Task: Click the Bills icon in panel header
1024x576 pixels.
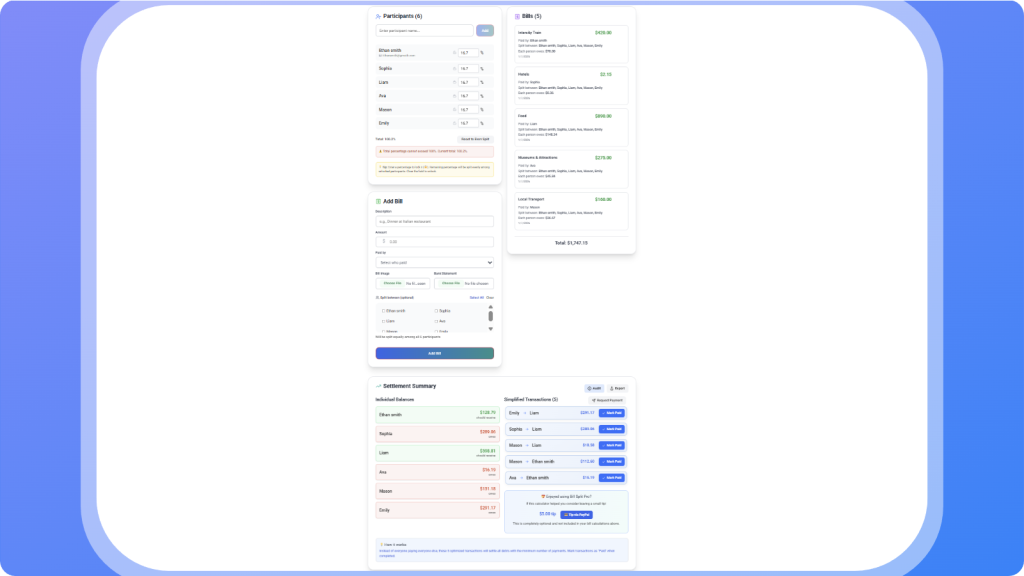Action: coord(517,17)
